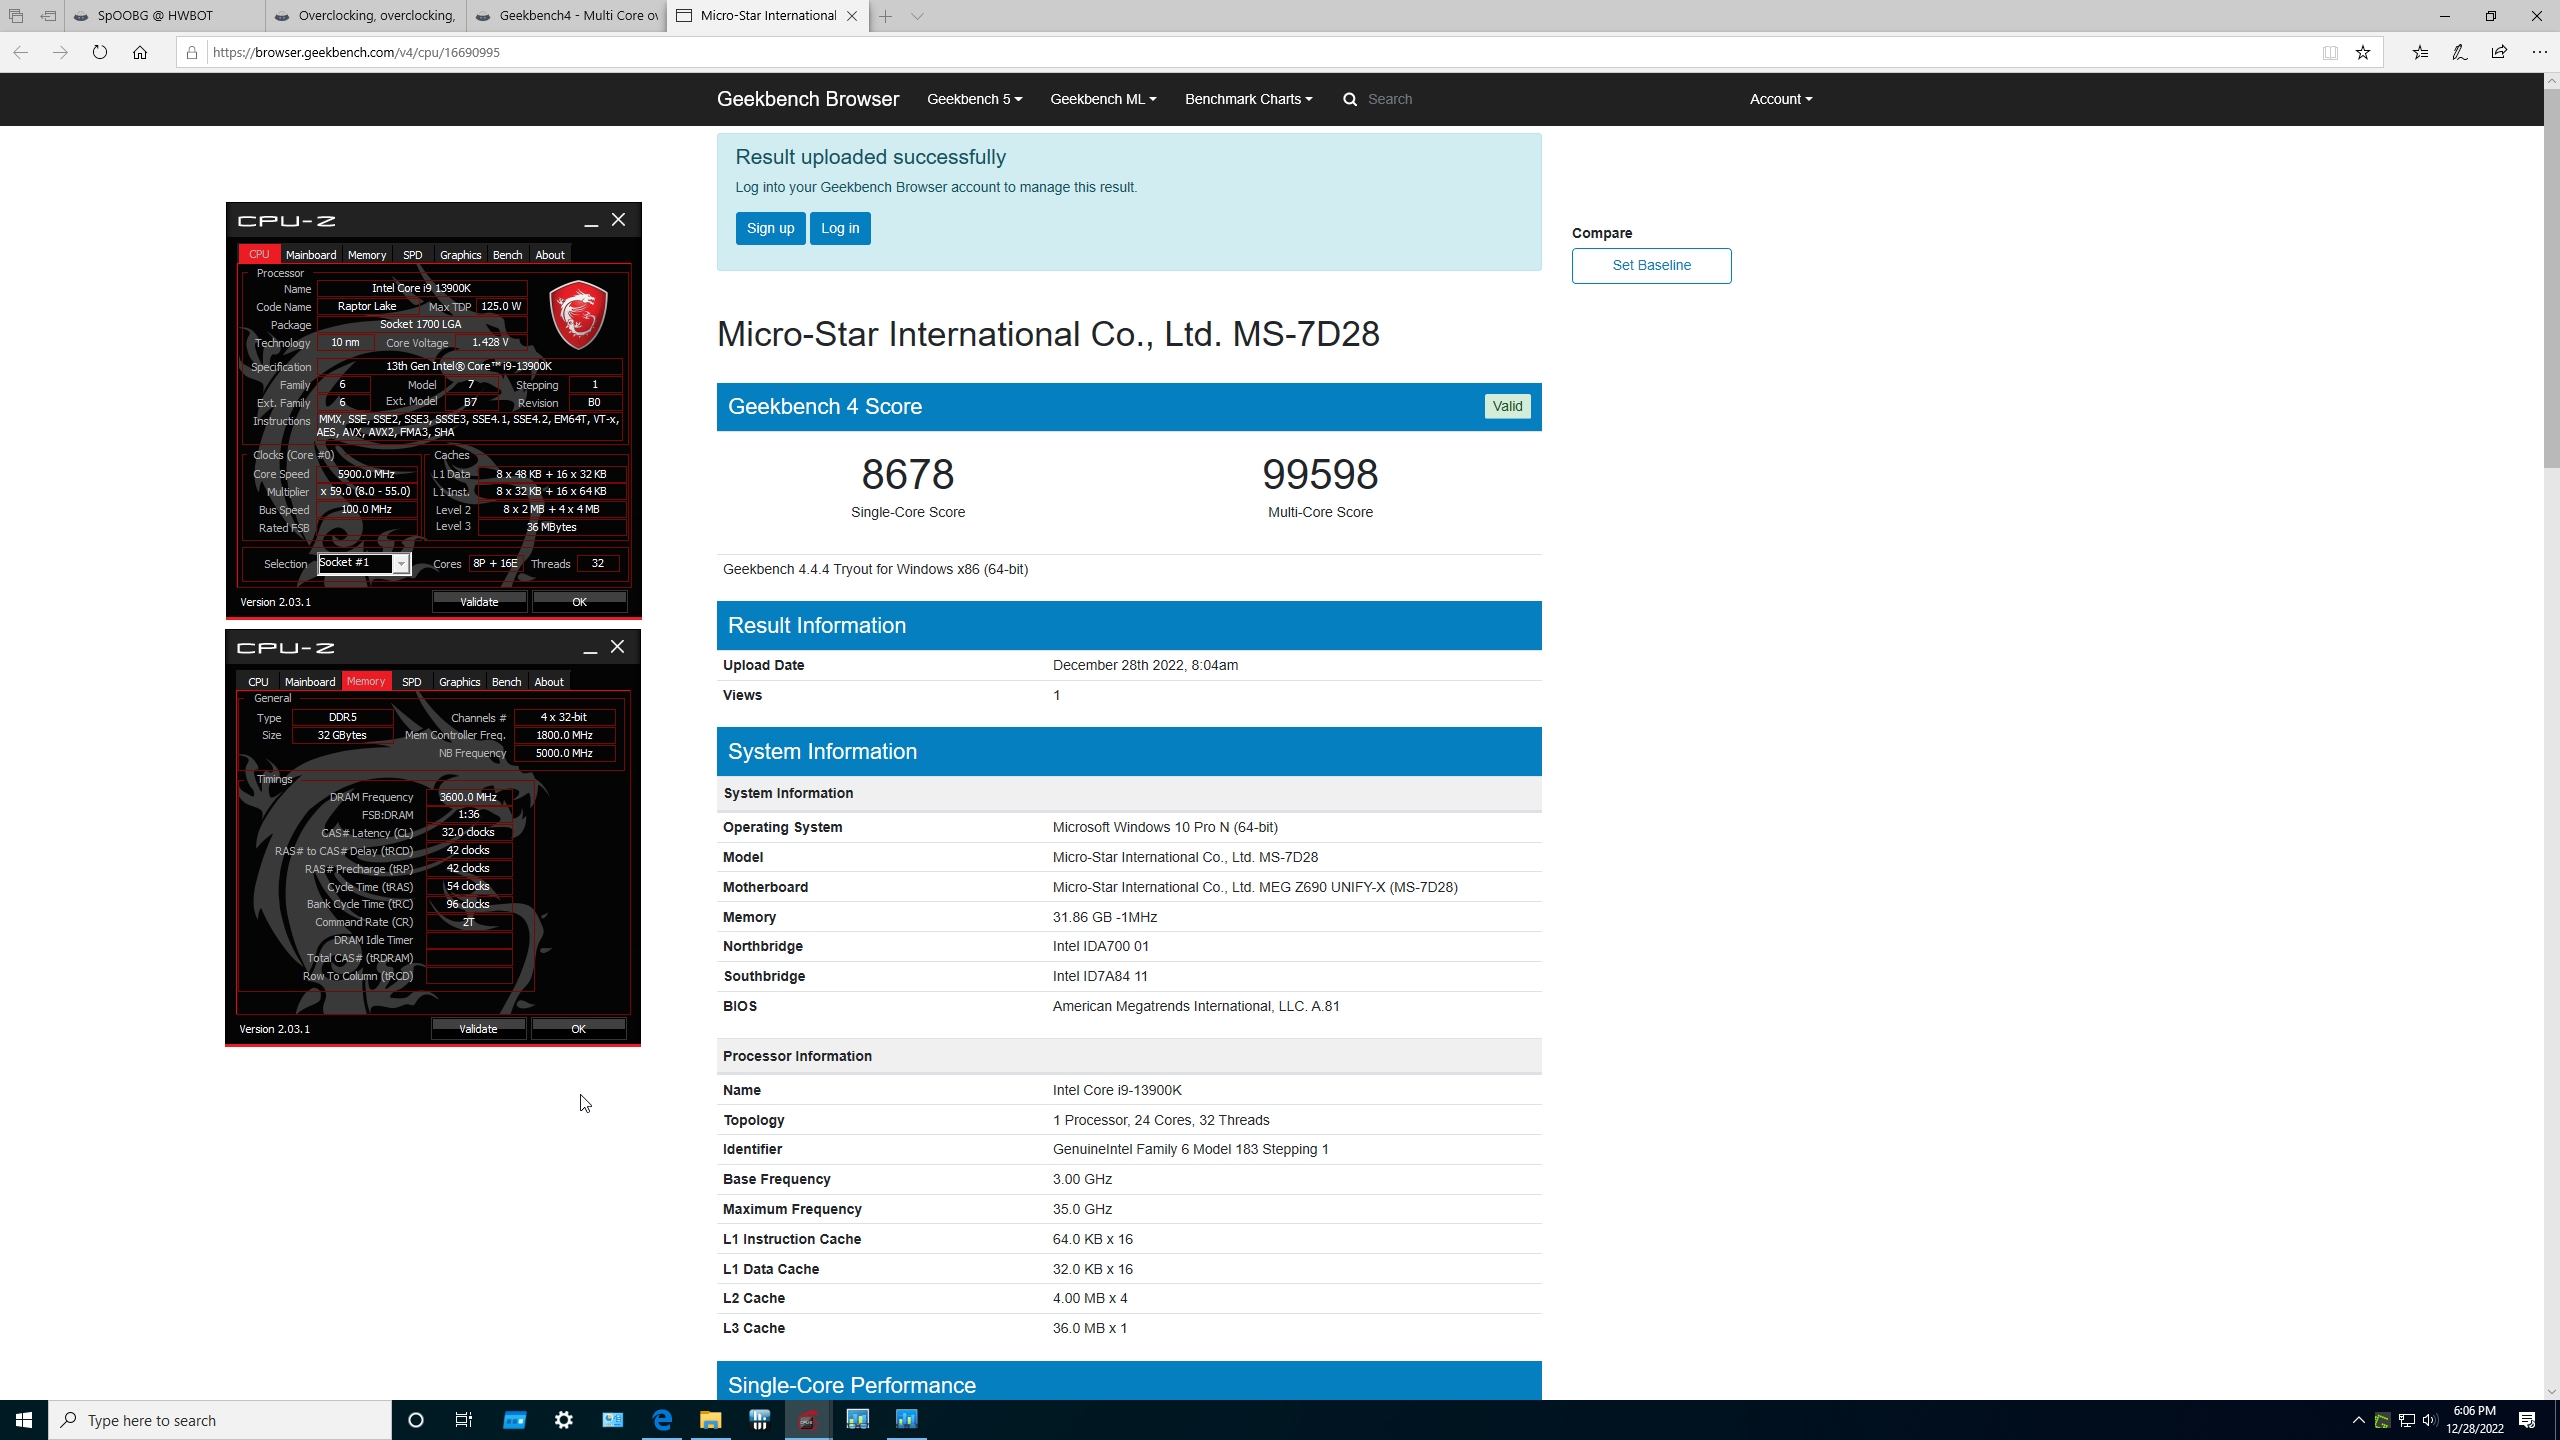Minimize the top CPU-Z window
The image size is (2560, 1440).
[x=591, y=221]
